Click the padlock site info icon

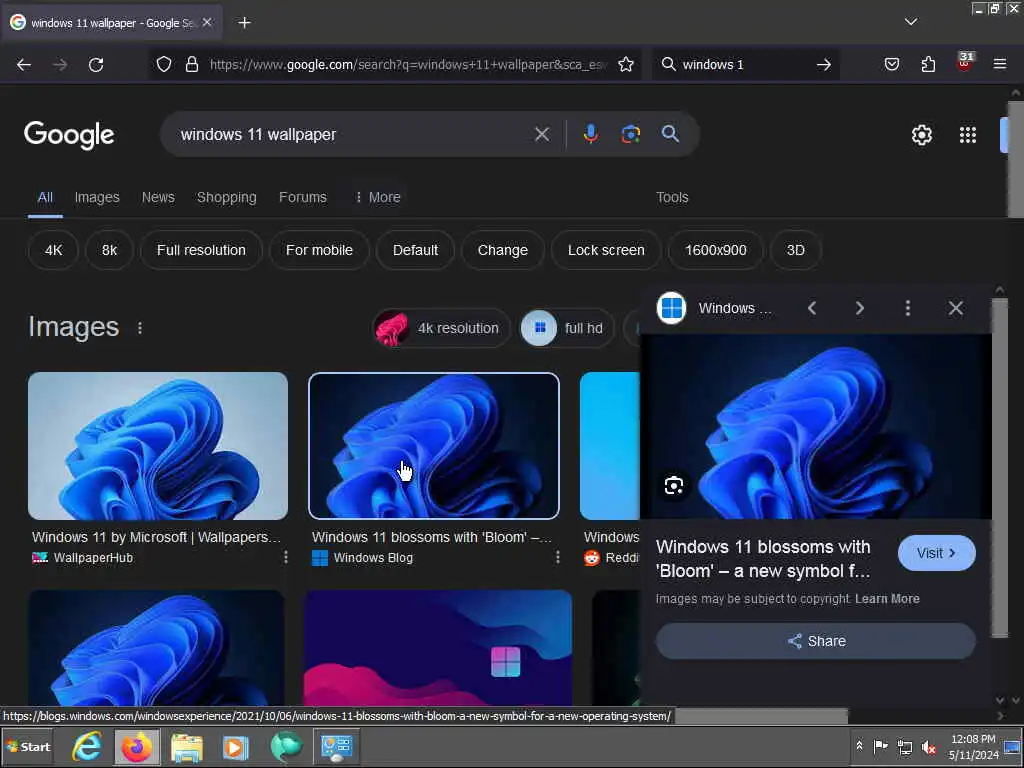[x=191, y=64]
